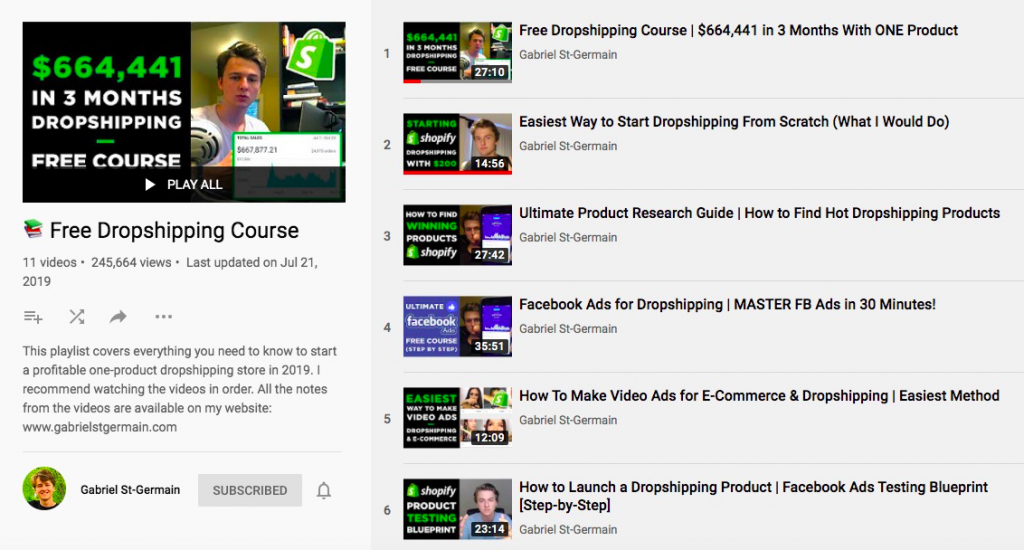Click the 'Last updated on Jul 21, 2019' text

[x=170, y=272]
